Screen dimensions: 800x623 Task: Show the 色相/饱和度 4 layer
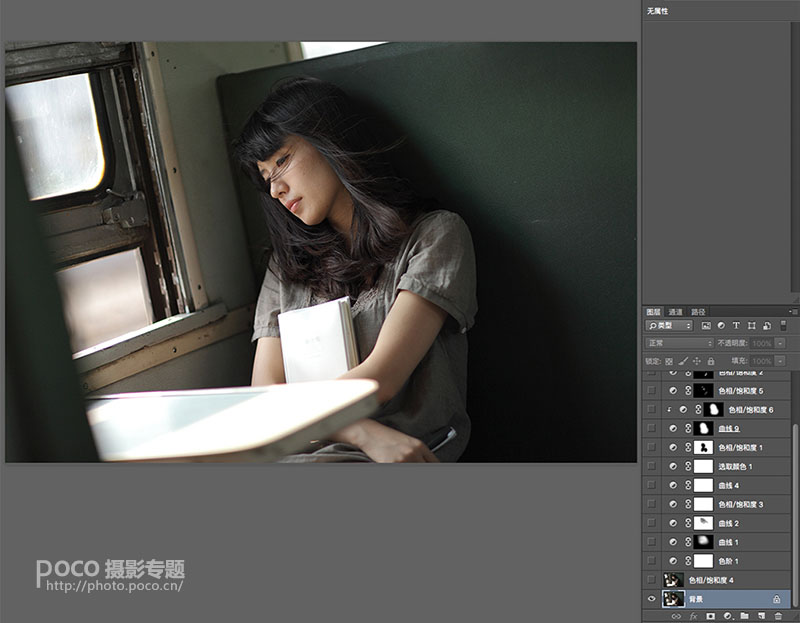652,580
